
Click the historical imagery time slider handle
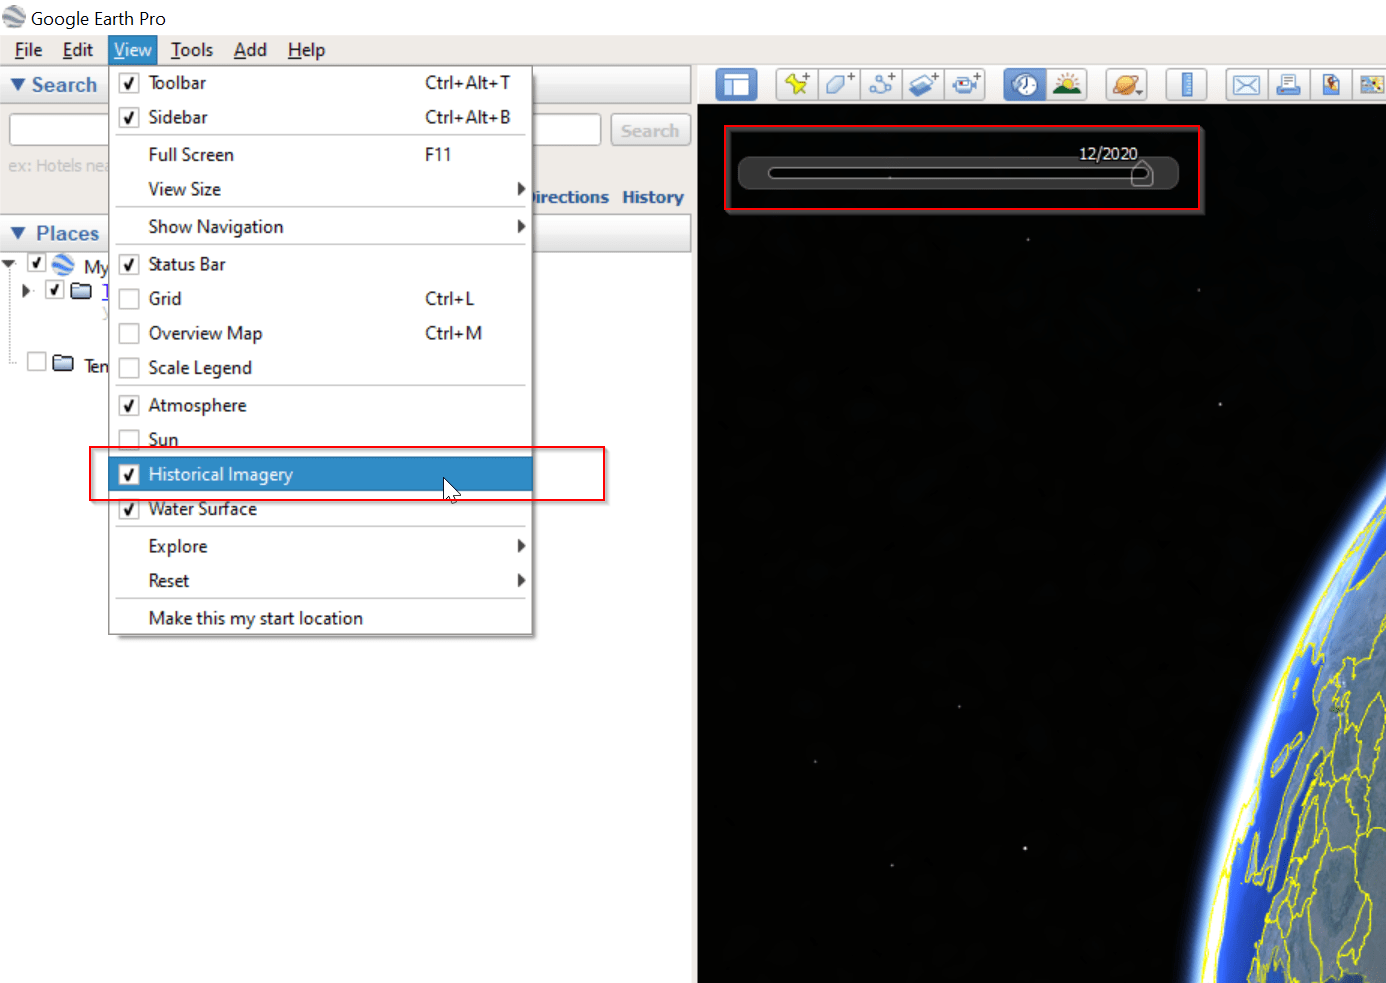point(1141,175)
